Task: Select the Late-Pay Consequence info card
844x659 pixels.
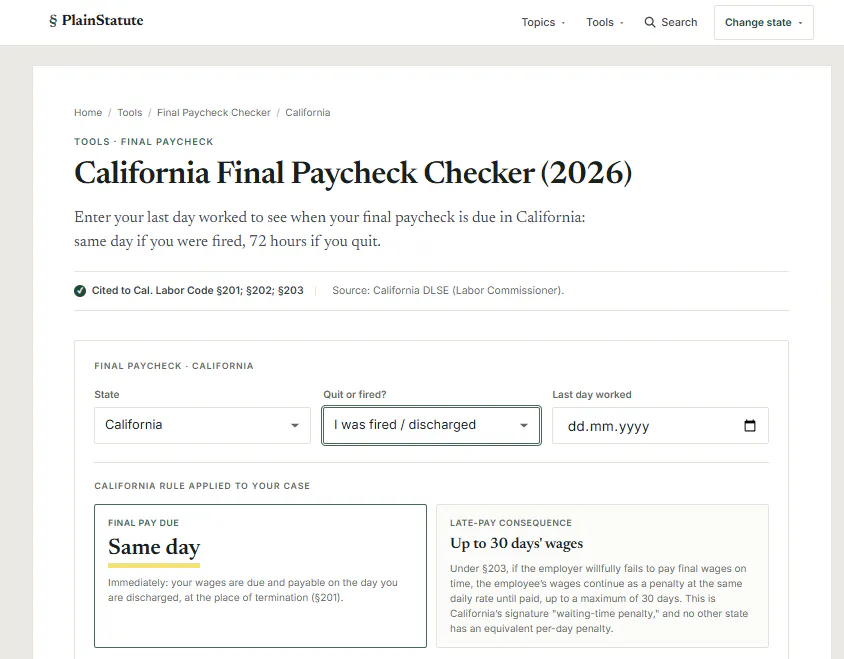Action: 602,576
